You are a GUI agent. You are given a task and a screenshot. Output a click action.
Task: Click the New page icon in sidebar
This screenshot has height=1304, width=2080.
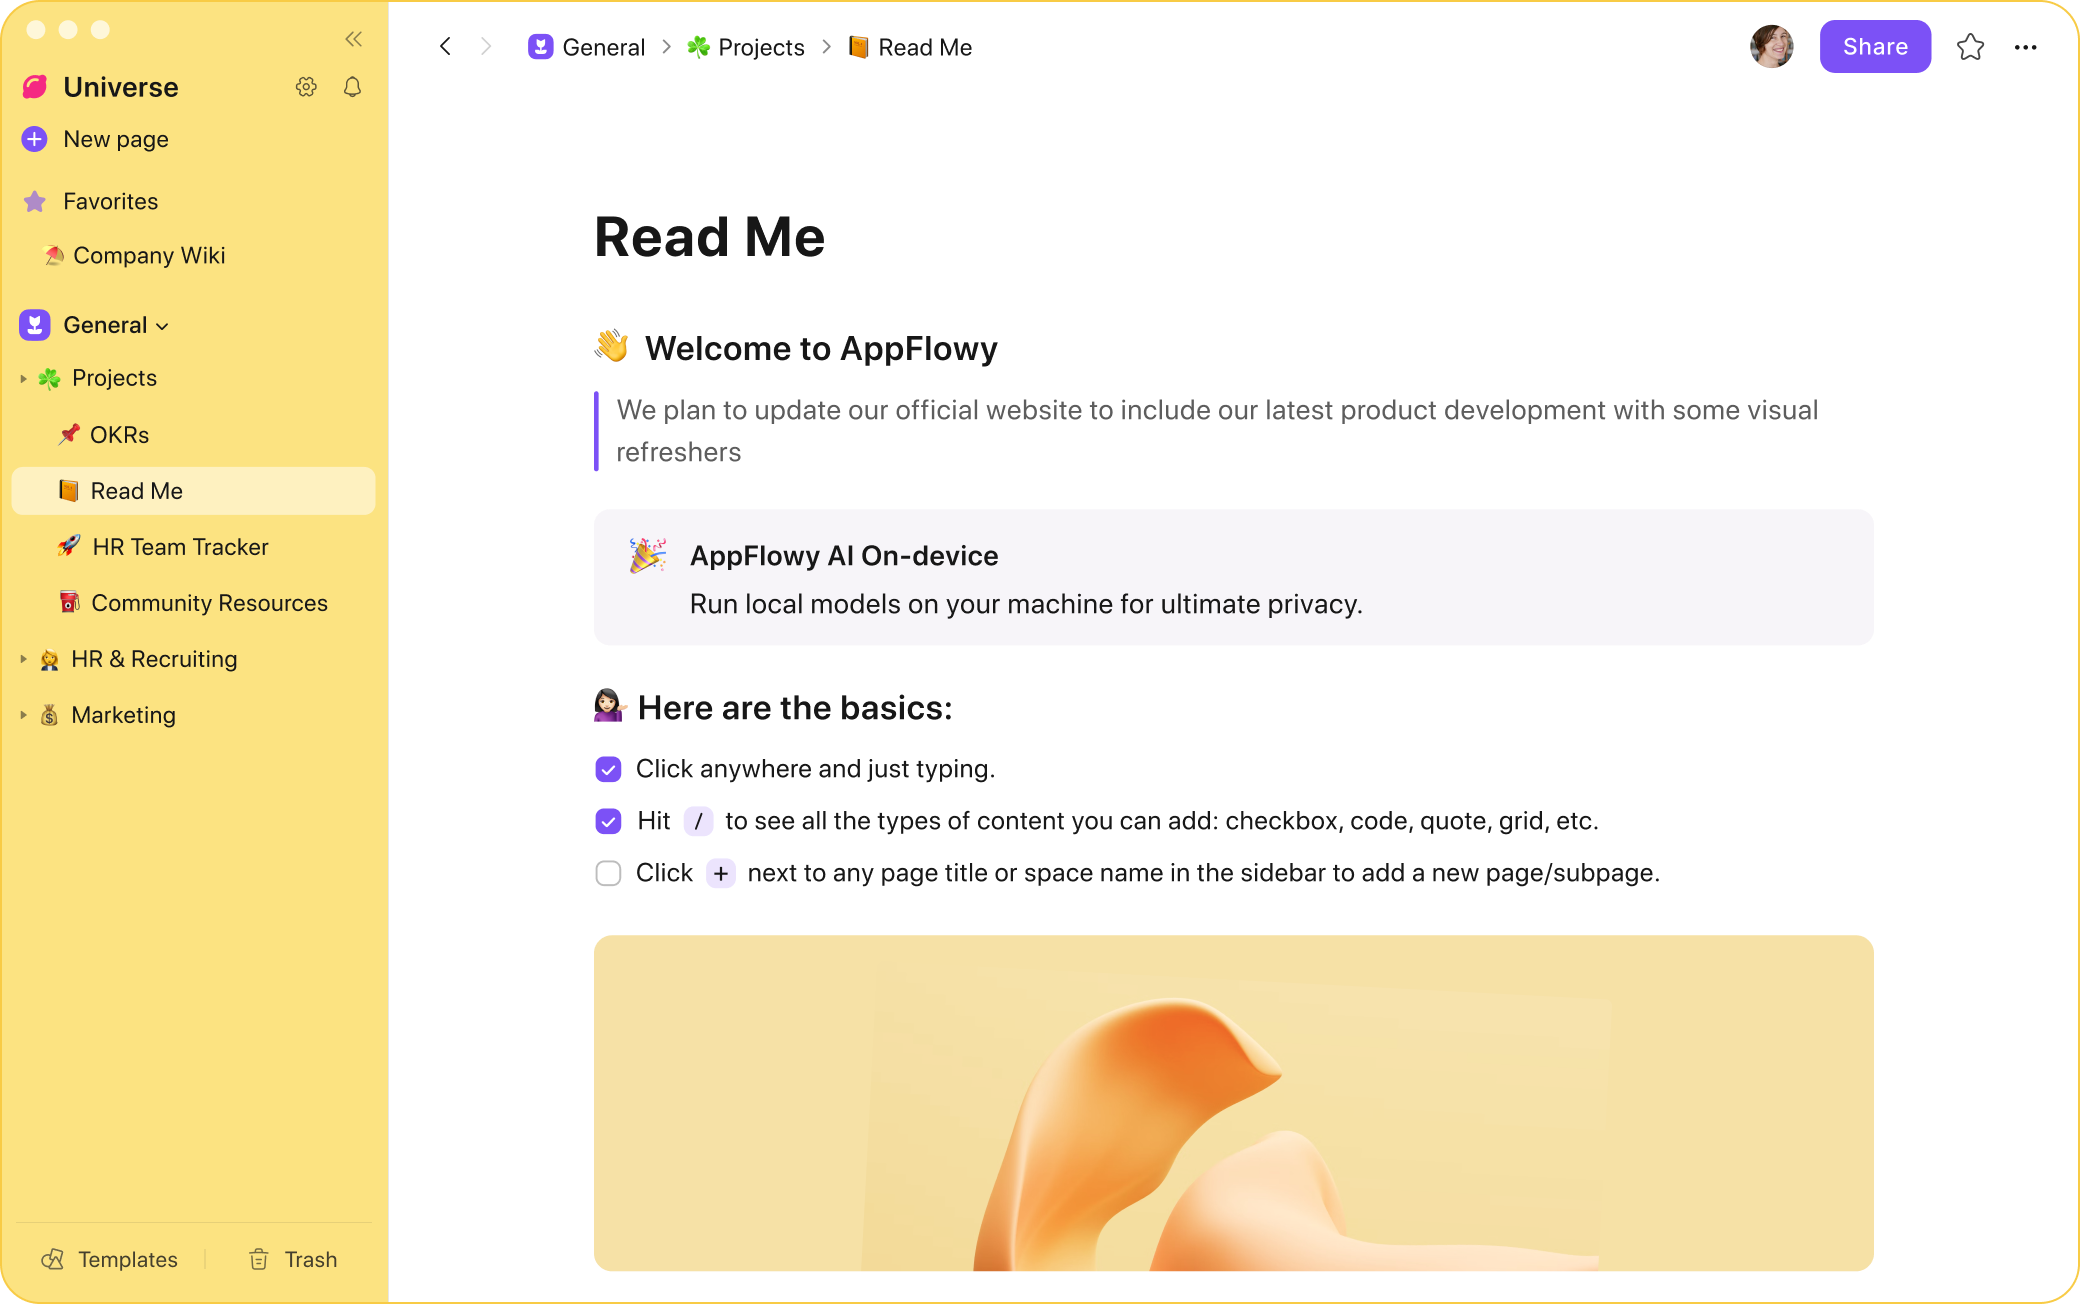pyautogui.click(x=33, y=138)
